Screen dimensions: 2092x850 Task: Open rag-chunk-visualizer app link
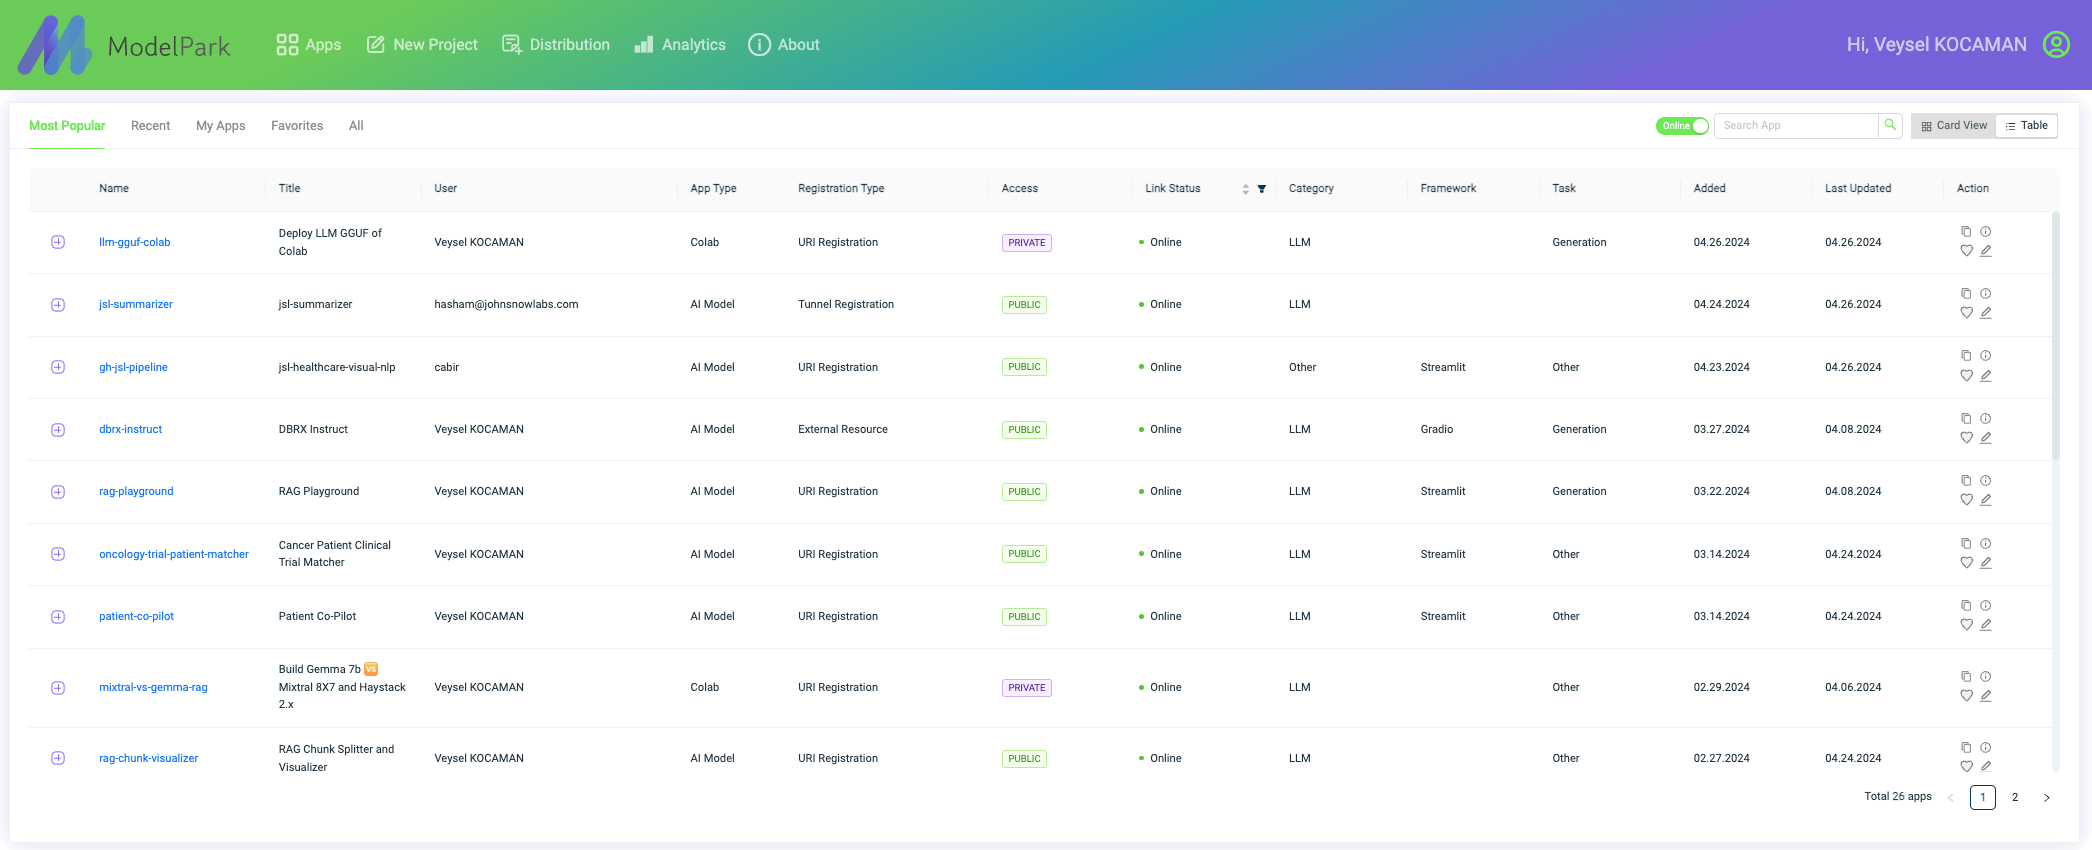click(149, 759)
